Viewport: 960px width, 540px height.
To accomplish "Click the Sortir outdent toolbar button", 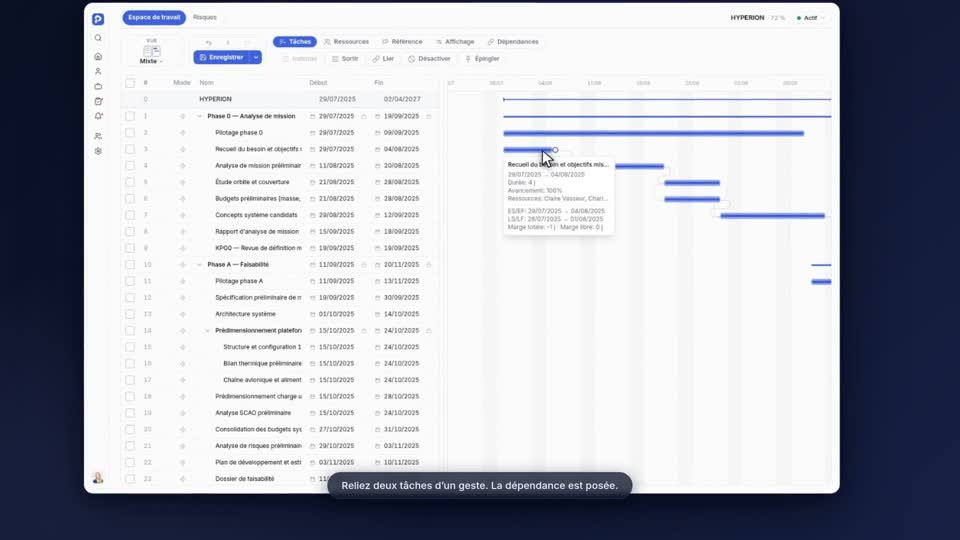I will click(x=345, y=59).
